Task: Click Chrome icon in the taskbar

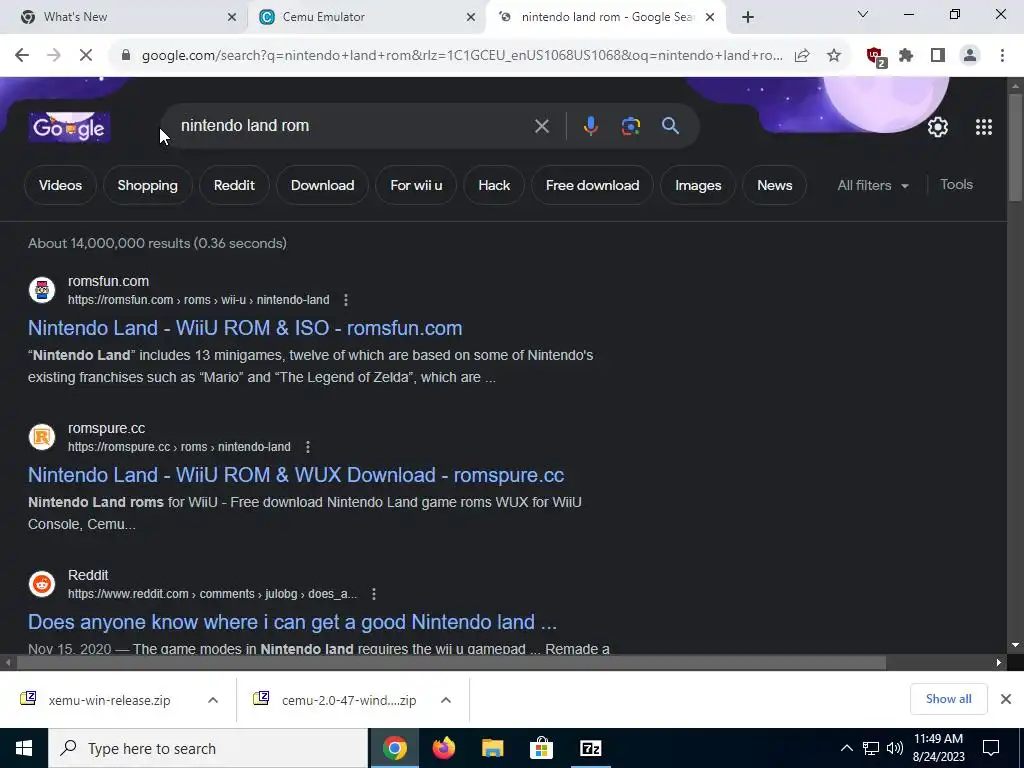Action: click(394, 748)
